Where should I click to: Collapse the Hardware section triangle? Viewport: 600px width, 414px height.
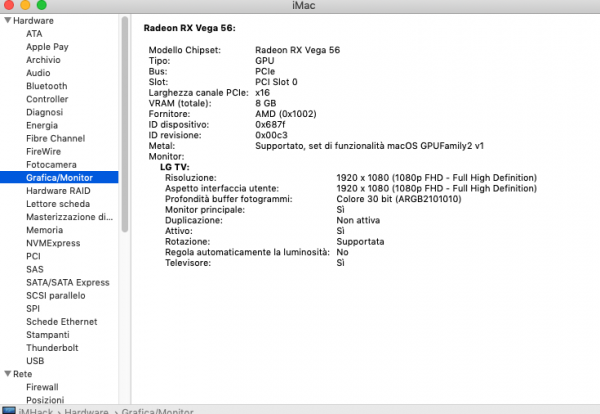point(7,20)
